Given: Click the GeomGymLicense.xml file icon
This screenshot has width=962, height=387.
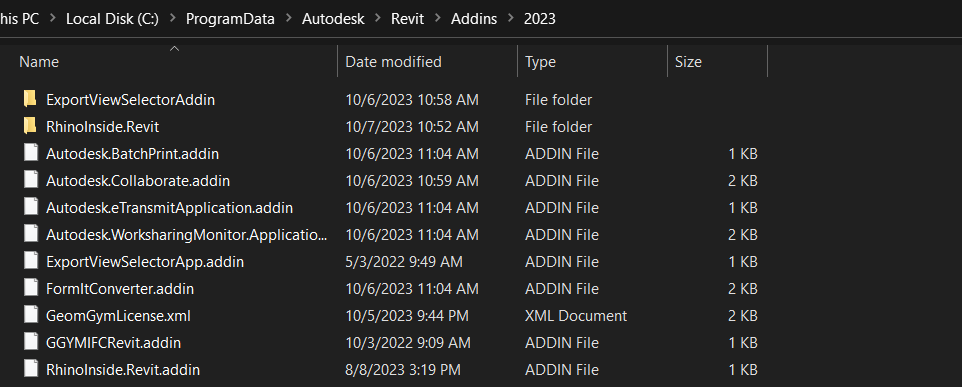Looking at the screenshot, I should [x=31, y=315].
